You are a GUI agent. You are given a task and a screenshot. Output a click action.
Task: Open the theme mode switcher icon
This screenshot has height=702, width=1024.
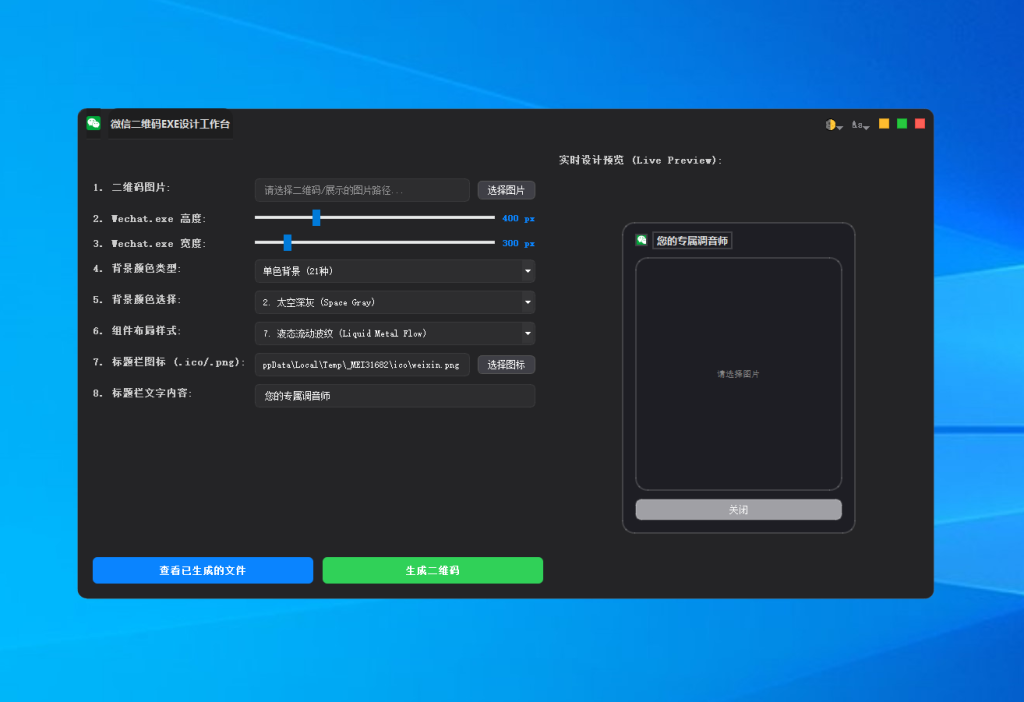pyautogui.click(x=833, y=125)
